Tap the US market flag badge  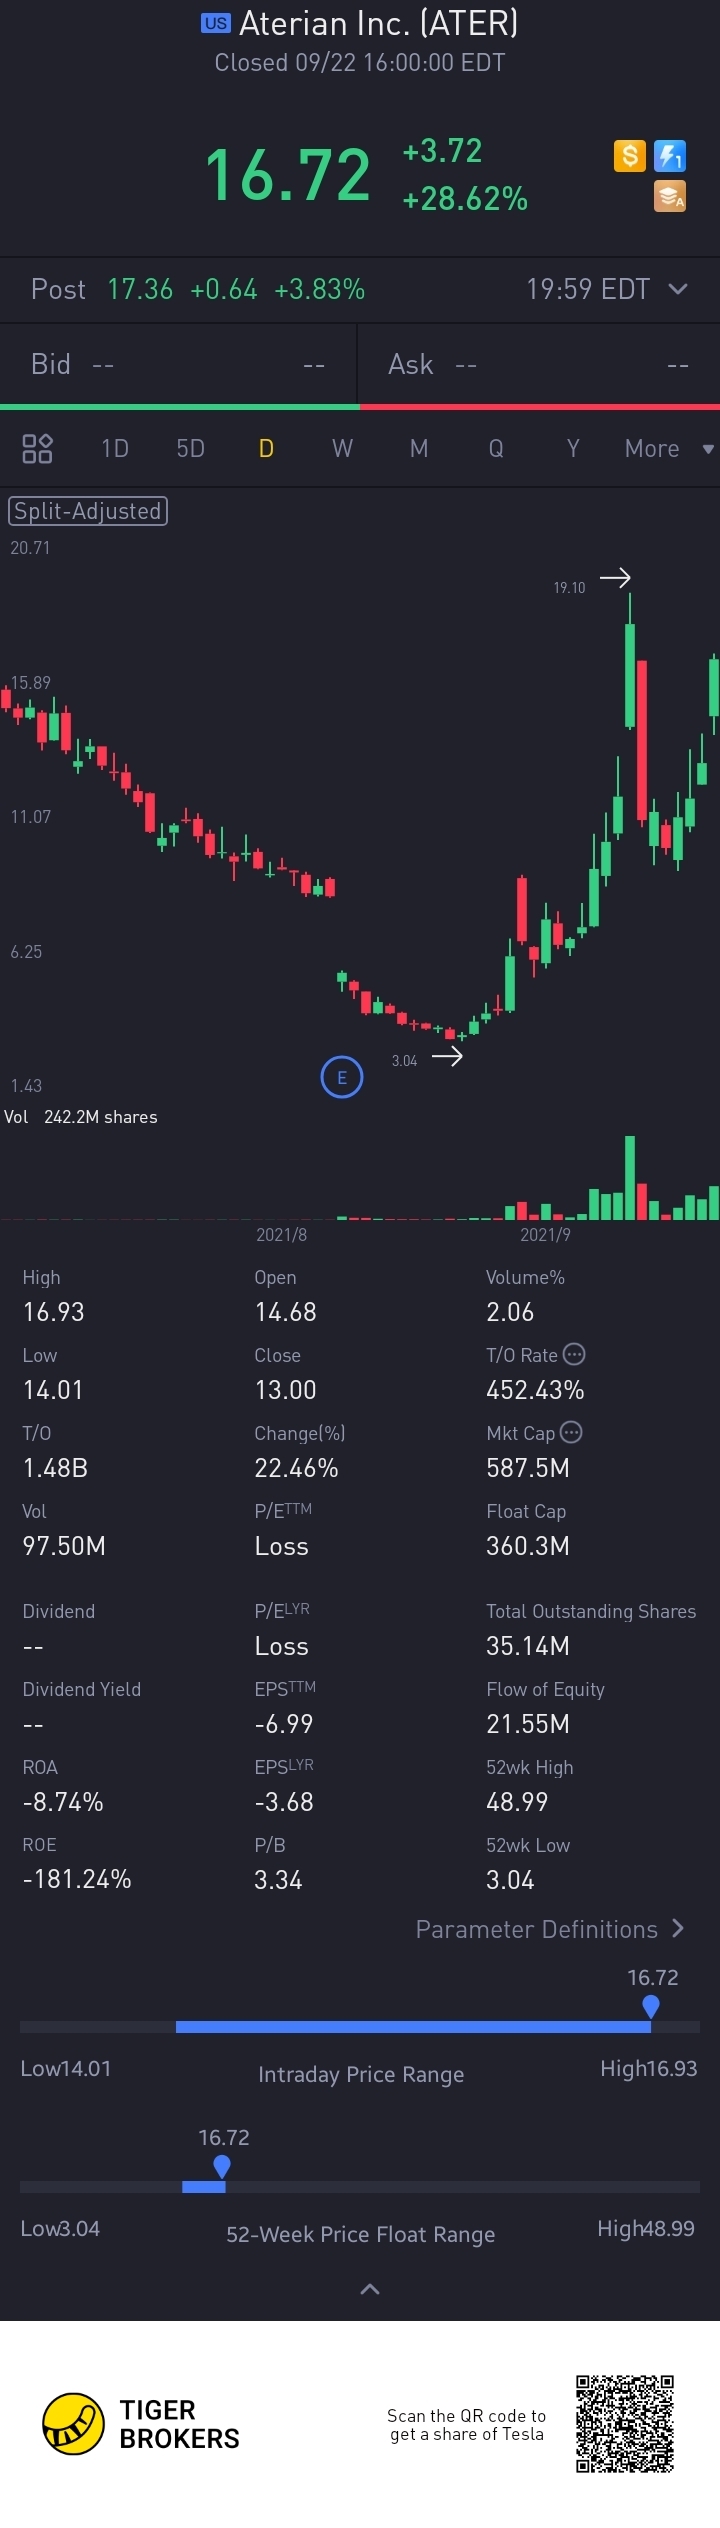coord(216,23)
